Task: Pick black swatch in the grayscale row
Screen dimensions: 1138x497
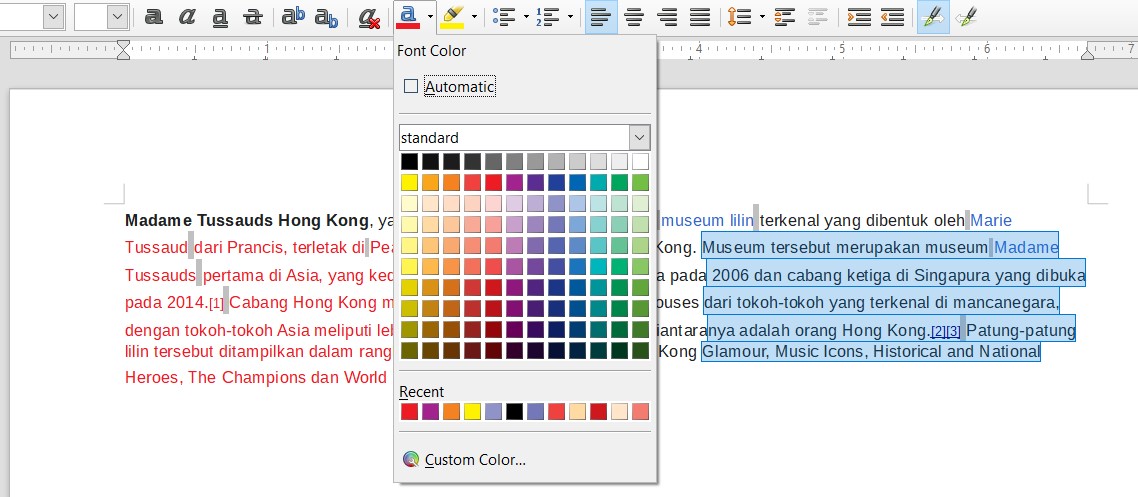Action: coord(410,161)
